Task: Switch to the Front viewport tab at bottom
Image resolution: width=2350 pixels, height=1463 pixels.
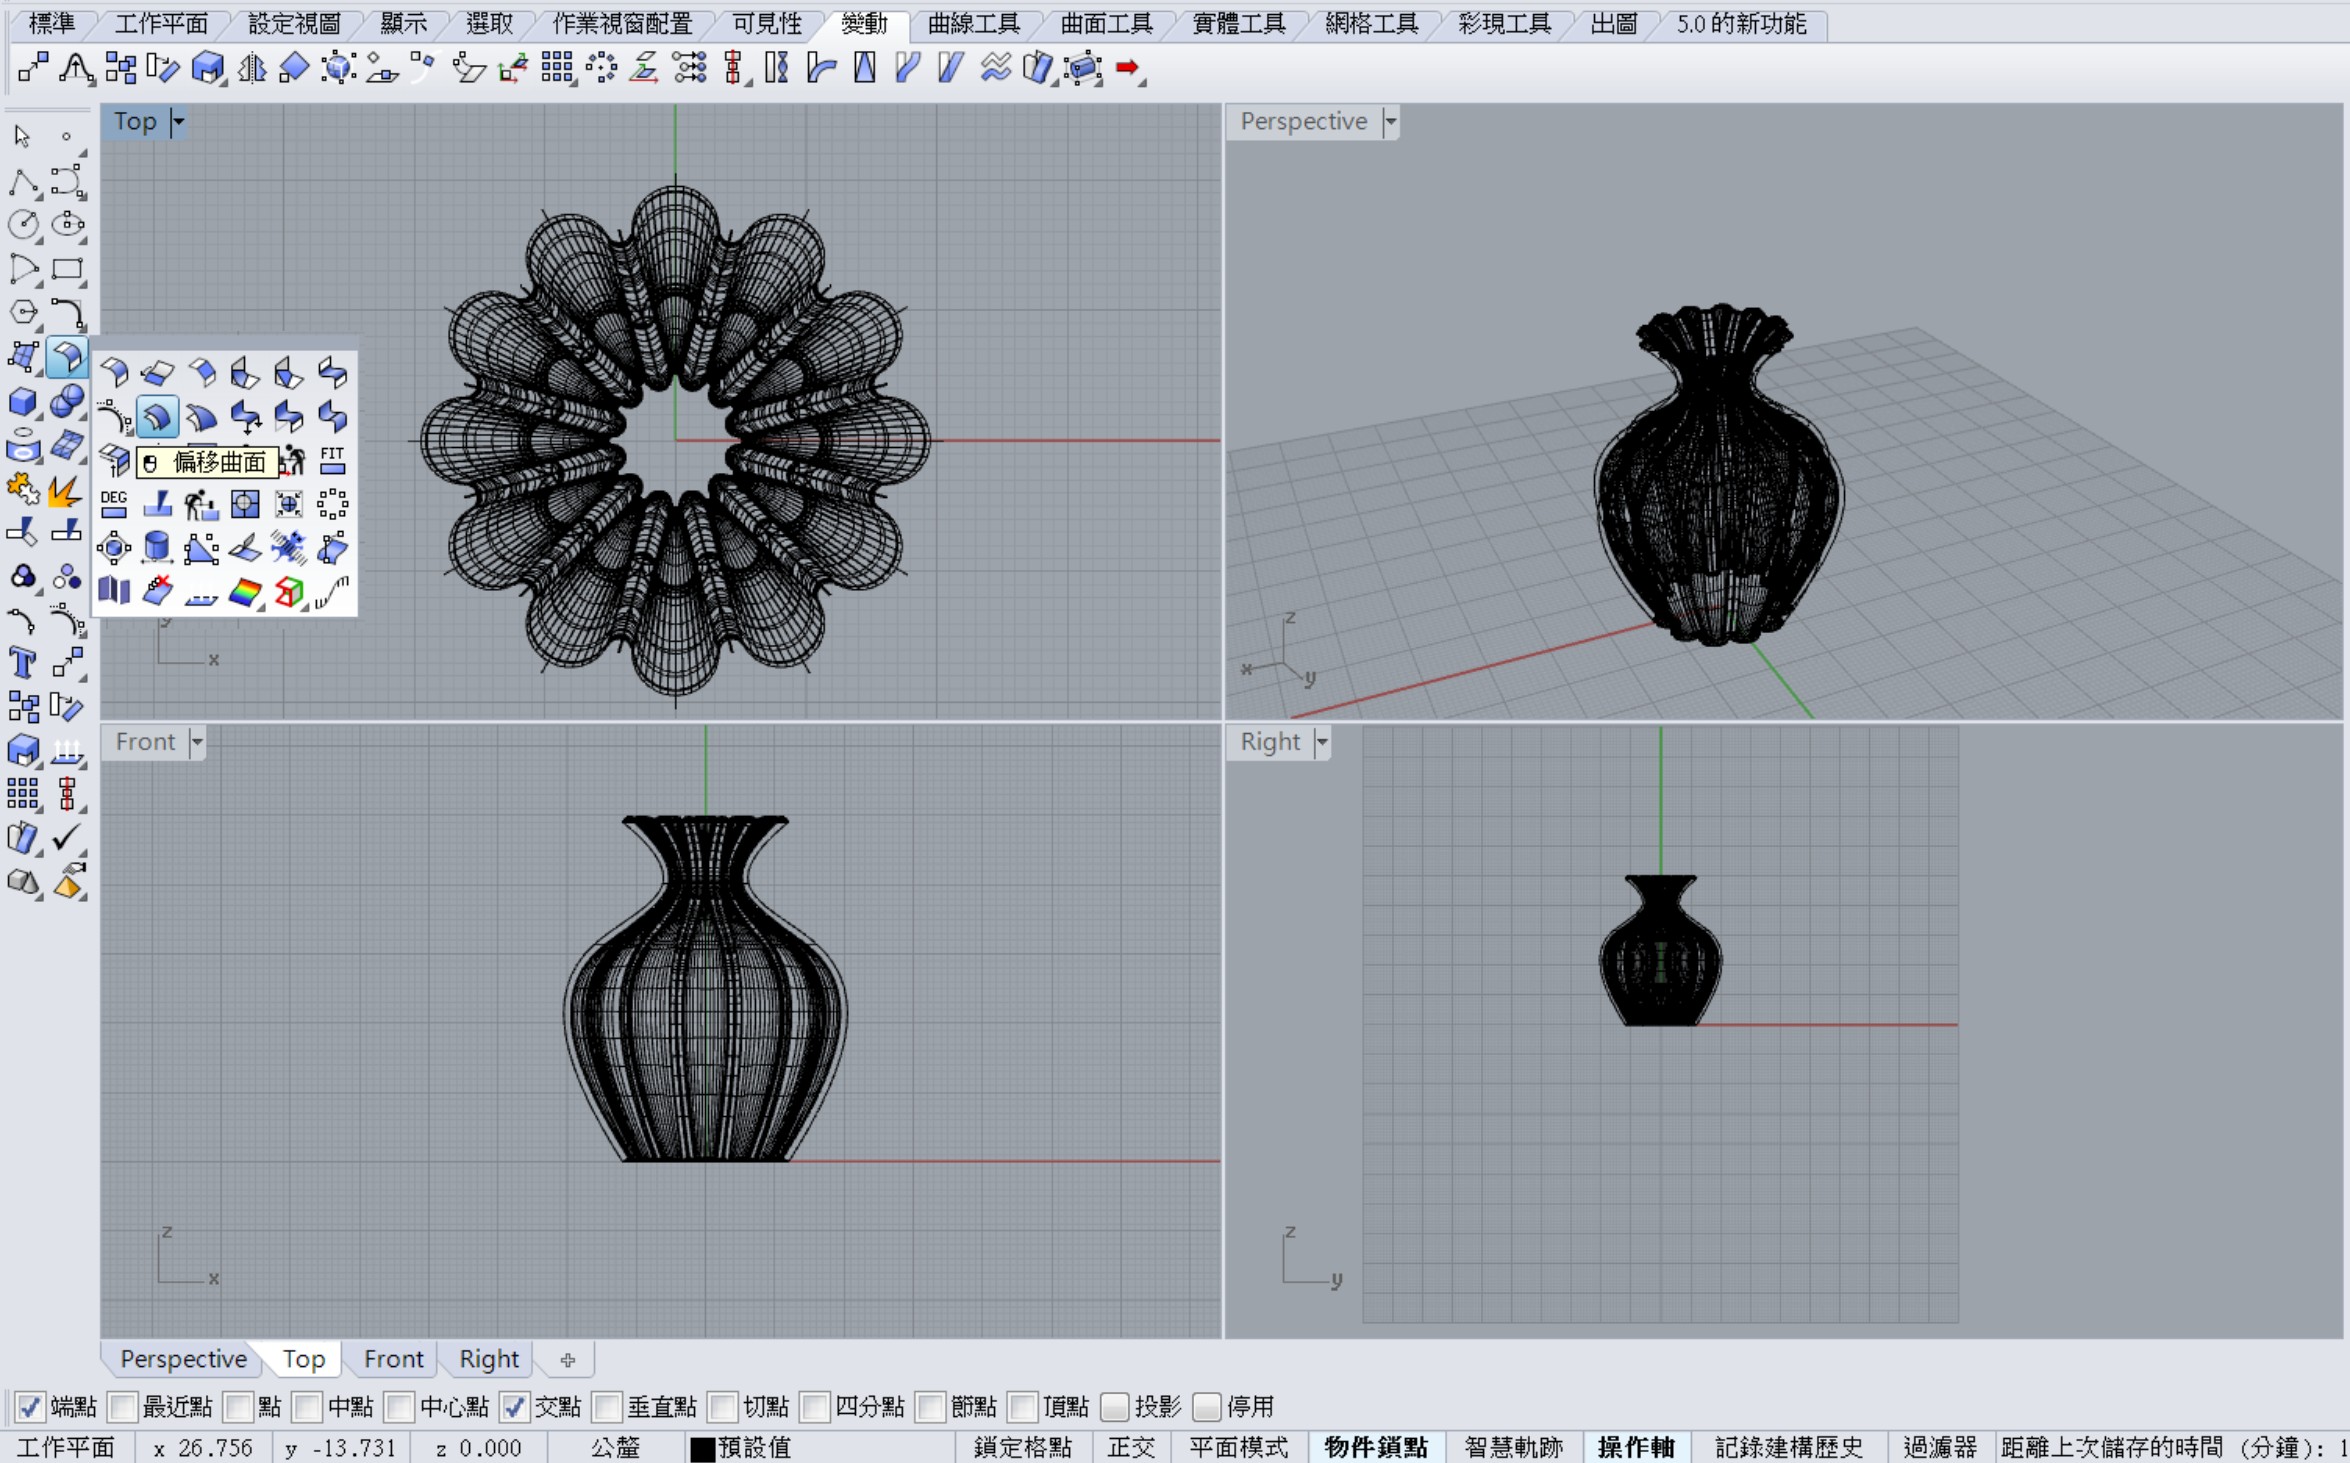Action: [x=393, y=1359]
